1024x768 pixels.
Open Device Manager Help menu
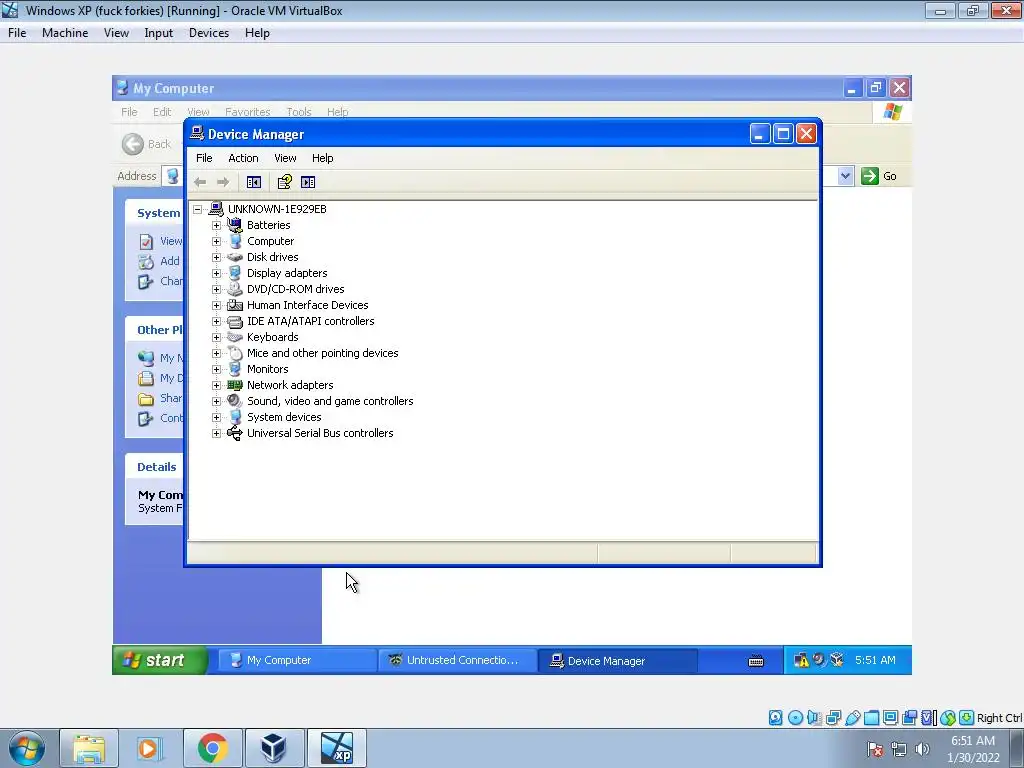pos(323,158)
